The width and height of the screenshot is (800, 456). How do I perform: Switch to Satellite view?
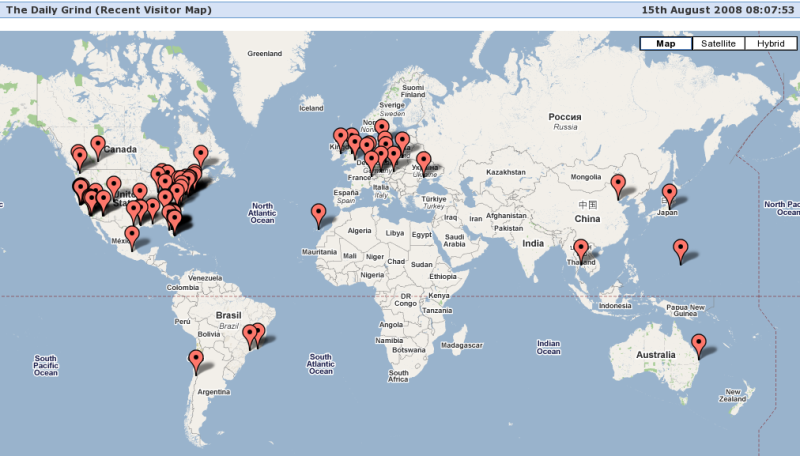click(718, 43)
